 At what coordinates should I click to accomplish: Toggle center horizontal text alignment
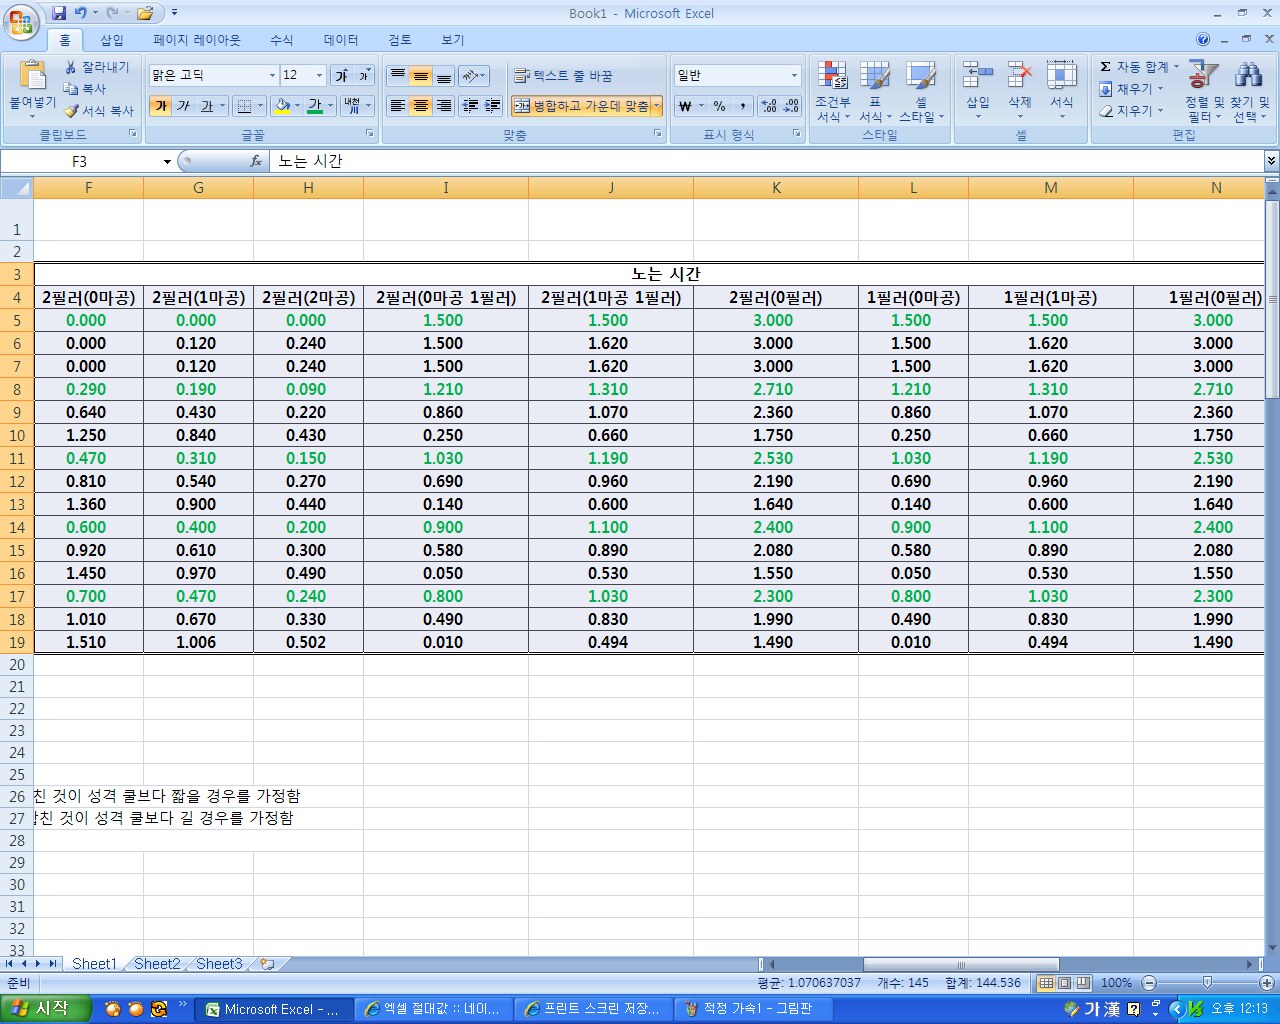(x=421, y=106)
